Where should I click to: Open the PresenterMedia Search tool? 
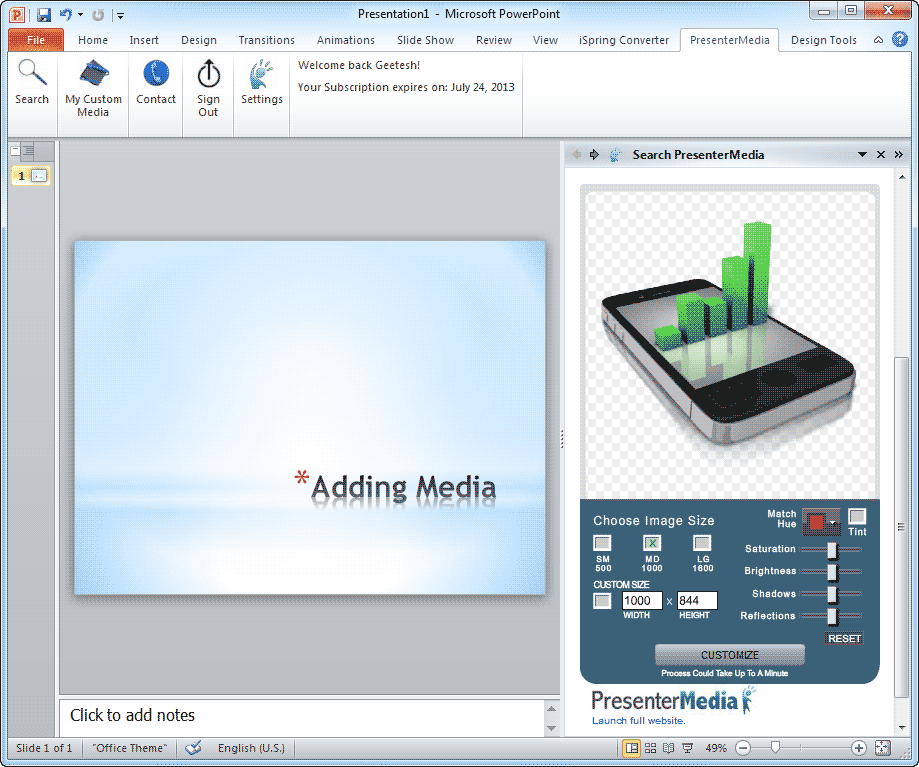click(32, 83)
